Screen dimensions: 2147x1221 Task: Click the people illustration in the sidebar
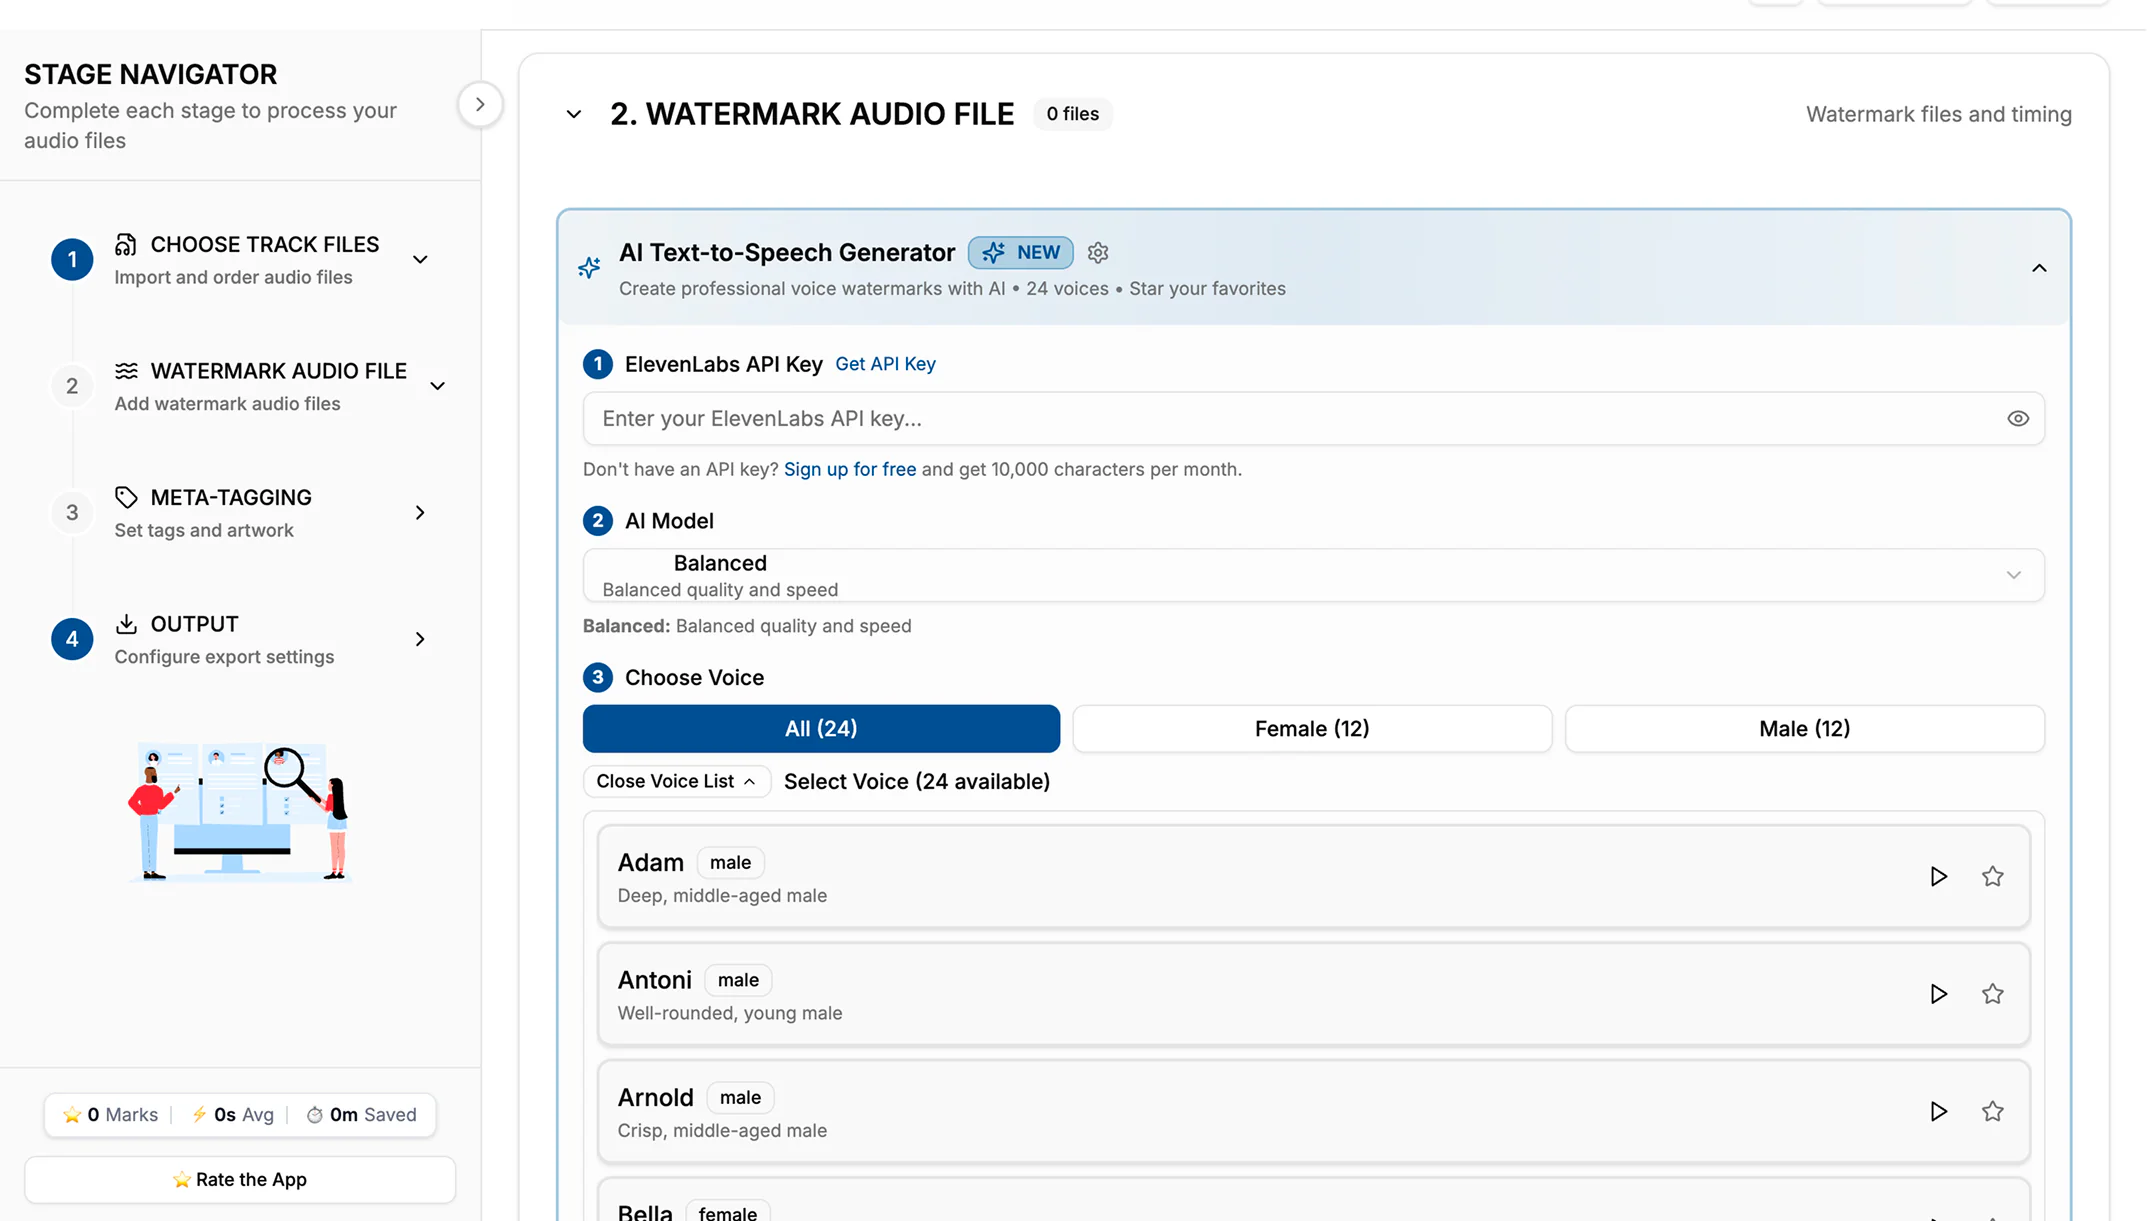coord(239,812)
